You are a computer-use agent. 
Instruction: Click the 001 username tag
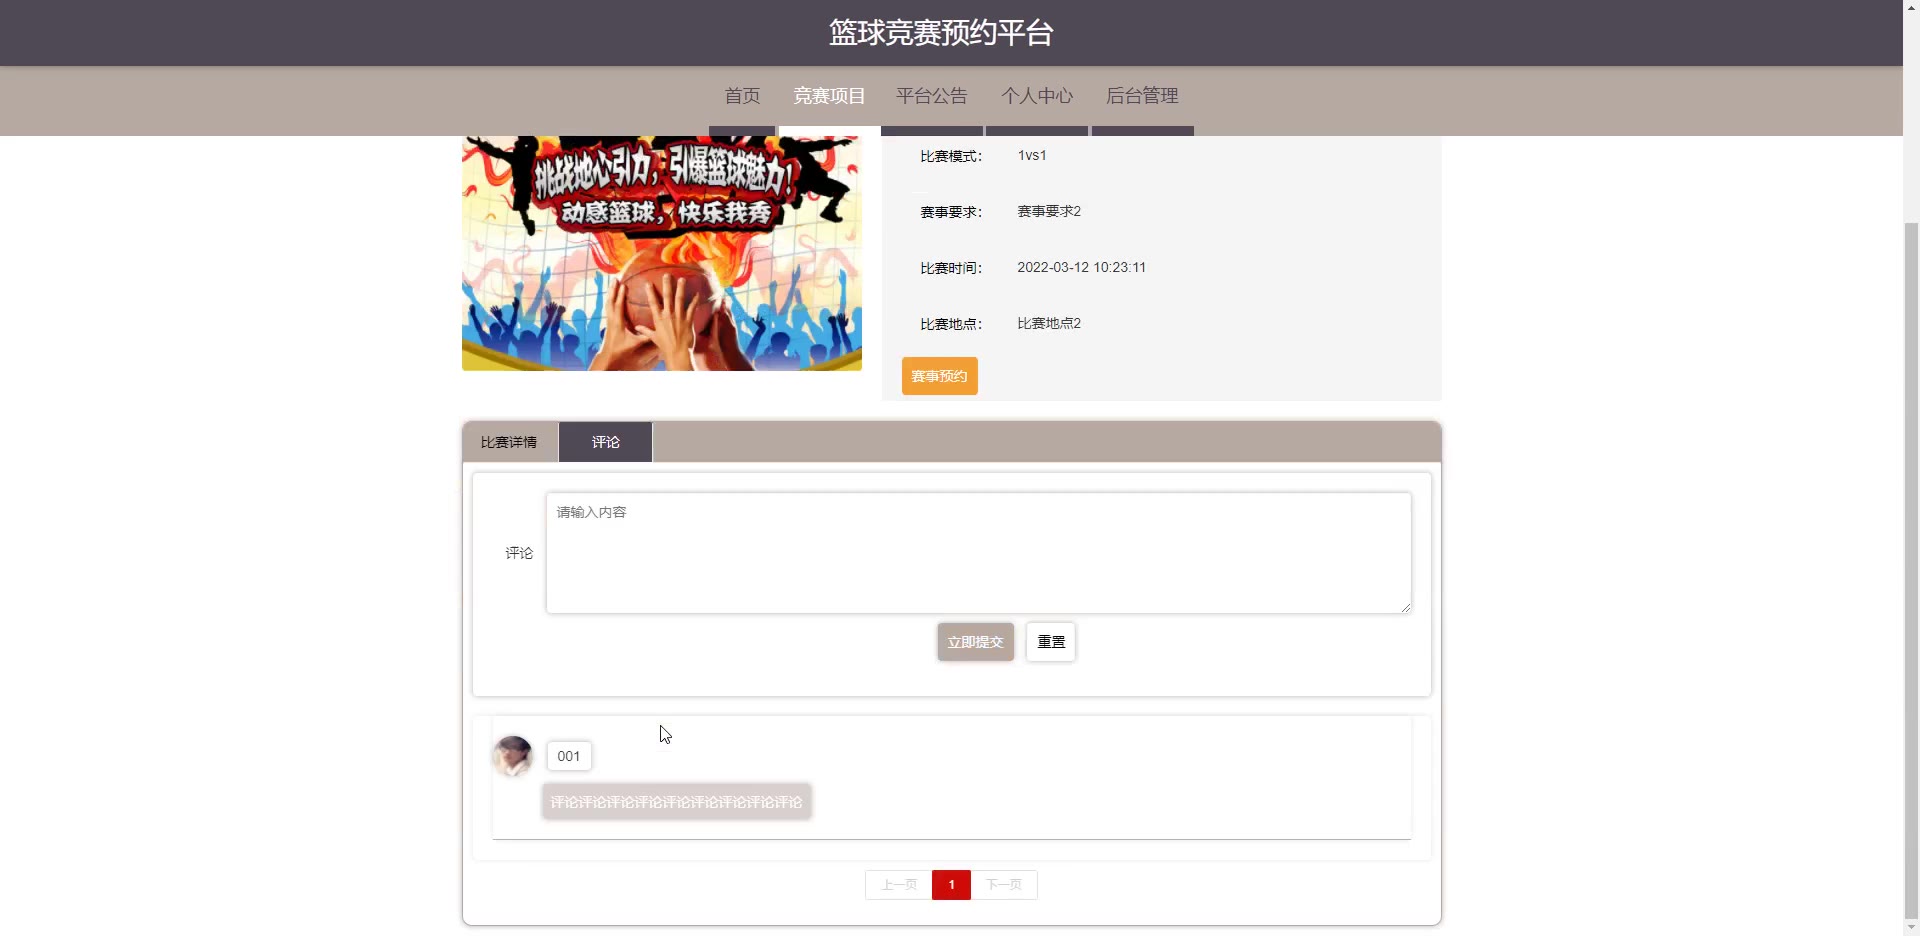pos(569,756)
